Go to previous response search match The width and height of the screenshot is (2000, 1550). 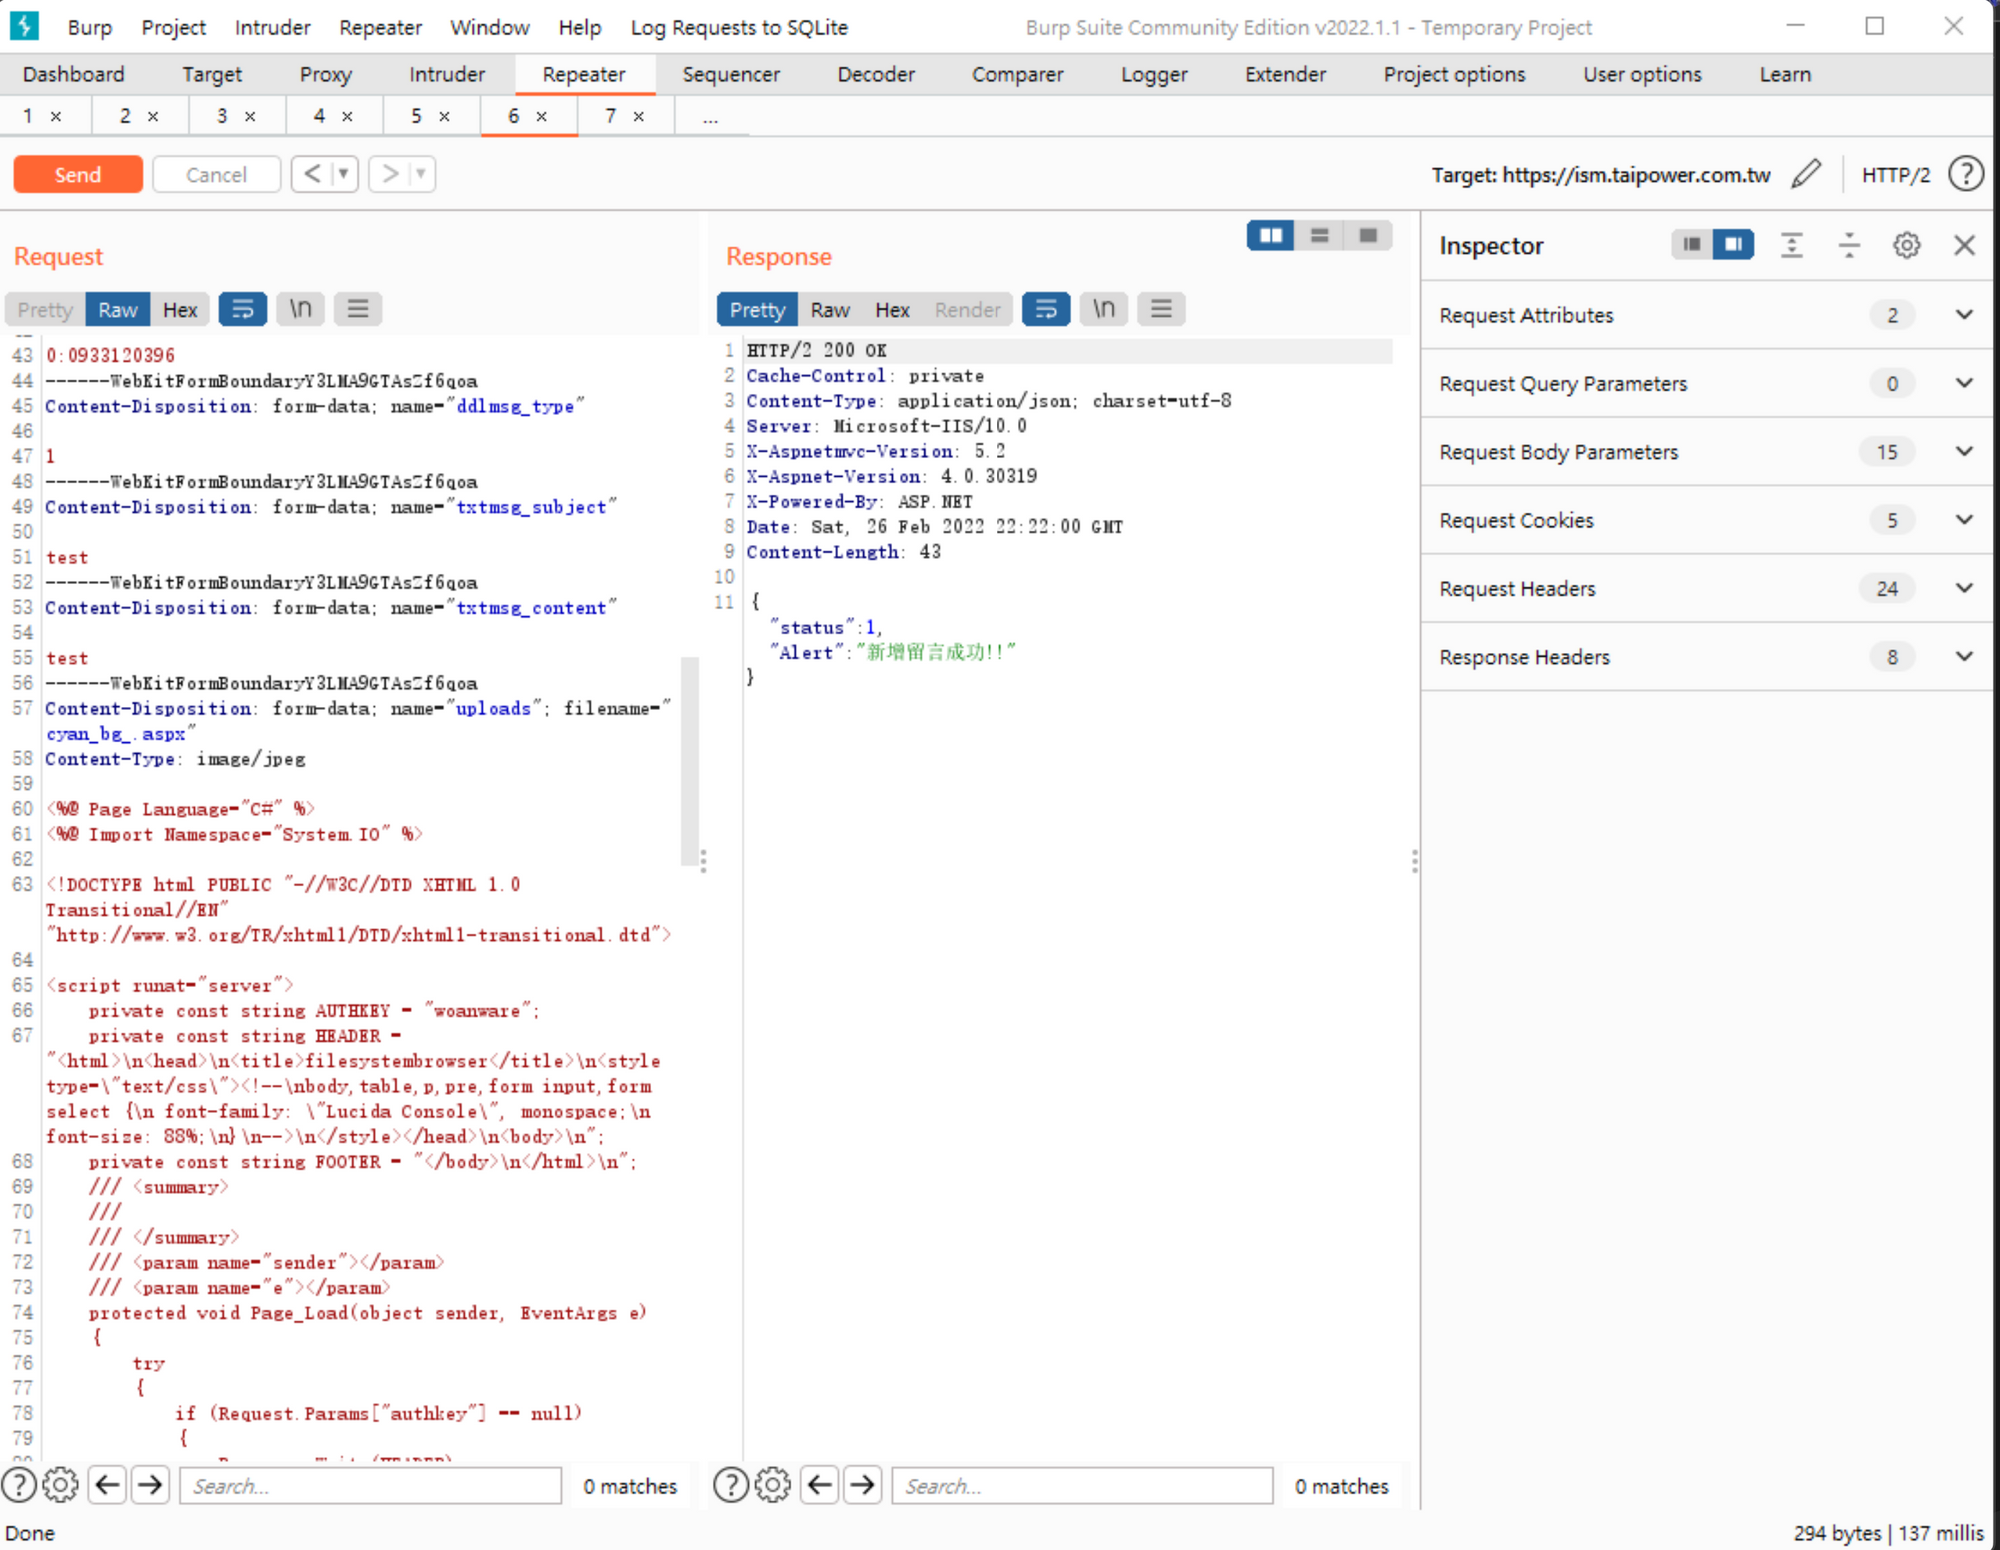(820, 1485)
